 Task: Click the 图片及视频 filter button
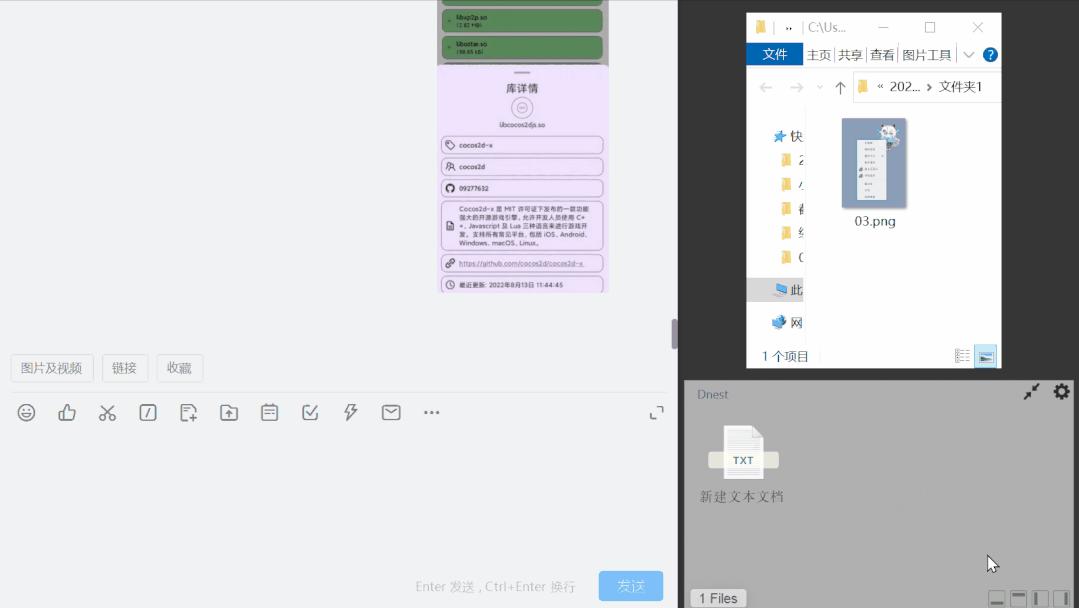tap(52, 368)
